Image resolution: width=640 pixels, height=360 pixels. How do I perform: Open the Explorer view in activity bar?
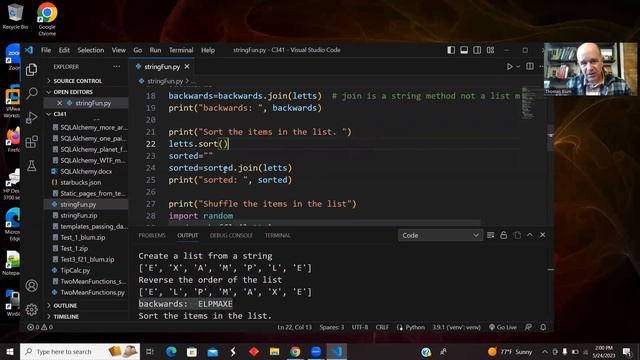[x=31, y=70]
